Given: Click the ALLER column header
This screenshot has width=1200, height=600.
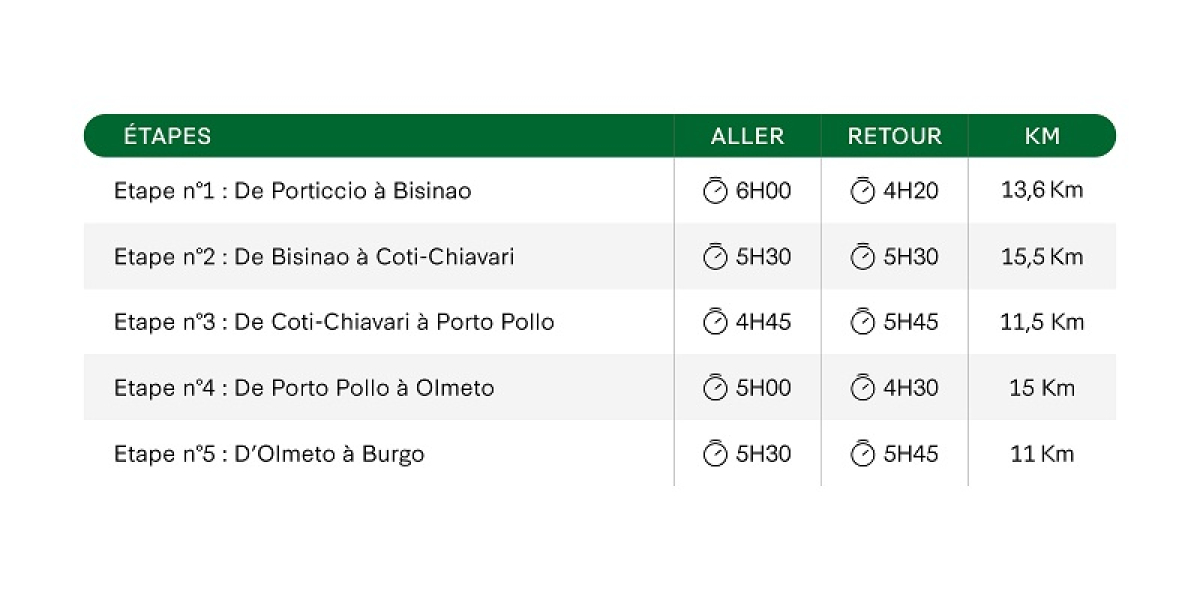Looking at the screenshot, I should pos(748,136).
